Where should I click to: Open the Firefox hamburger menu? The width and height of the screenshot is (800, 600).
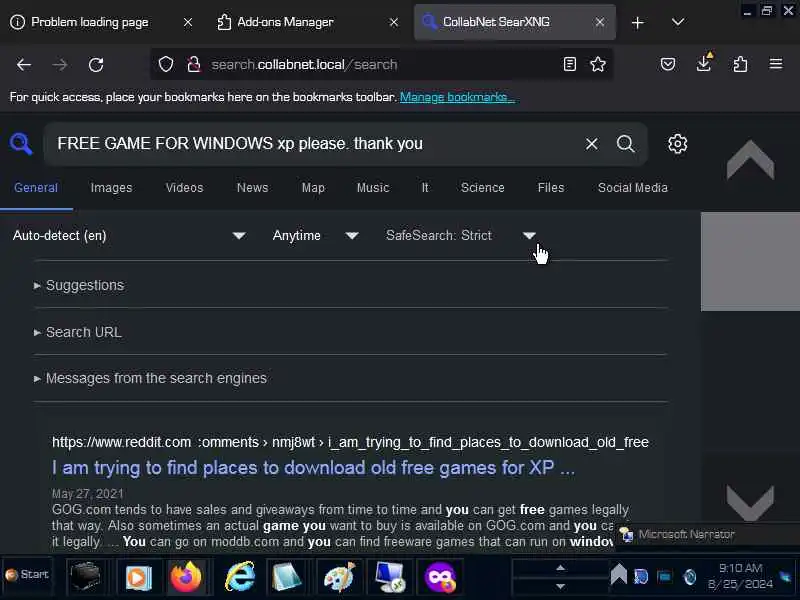pos(776,64)
